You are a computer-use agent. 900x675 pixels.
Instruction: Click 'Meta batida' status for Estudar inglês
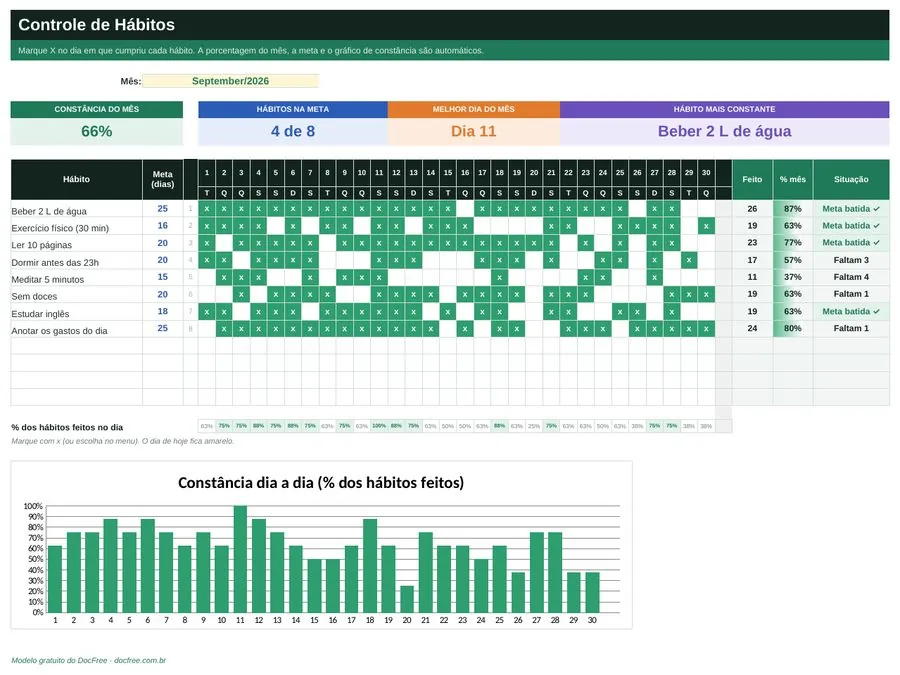tap(851, 311)
